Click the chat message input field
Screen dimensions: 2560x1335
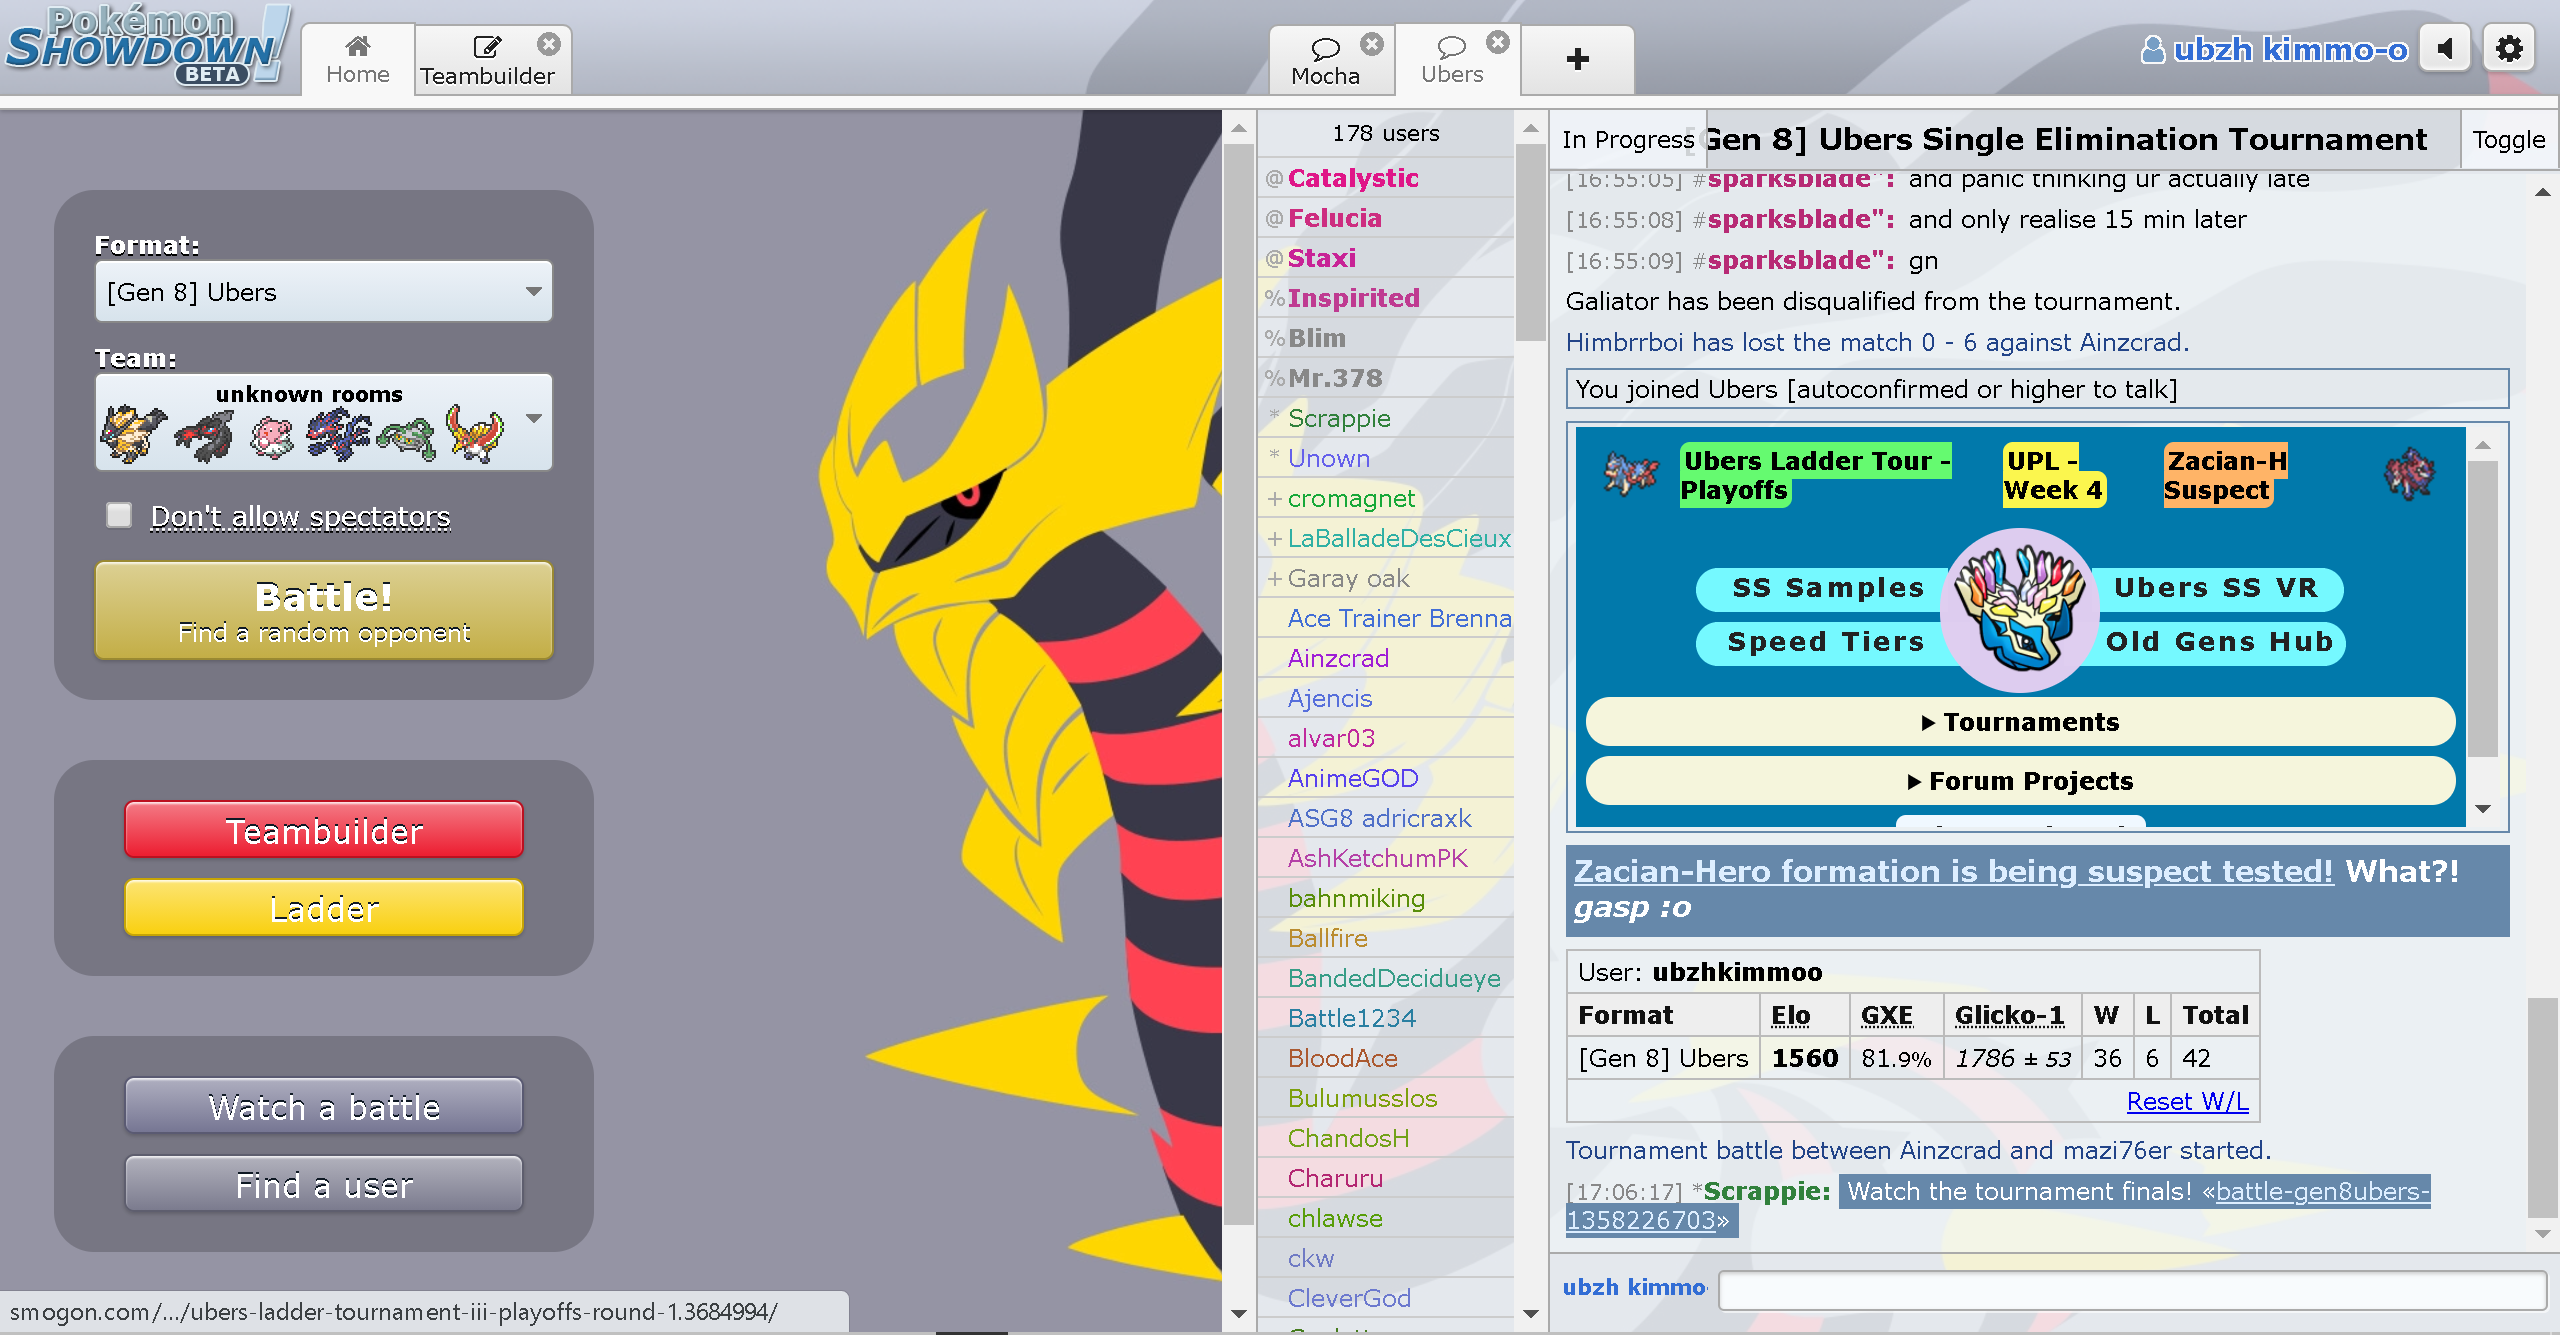pos(2130,1290)
